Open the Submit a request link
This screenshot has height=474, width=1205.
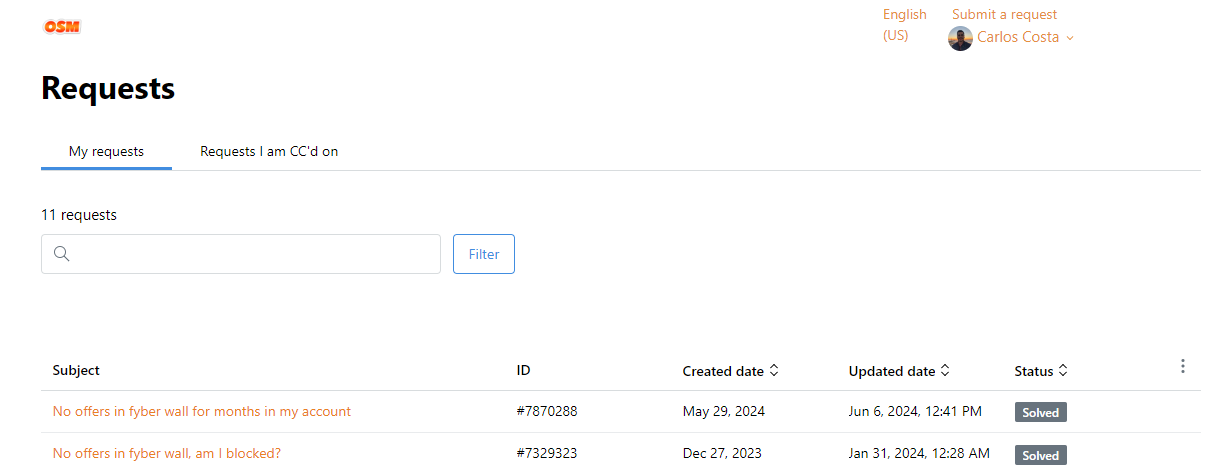point(1004,14)
